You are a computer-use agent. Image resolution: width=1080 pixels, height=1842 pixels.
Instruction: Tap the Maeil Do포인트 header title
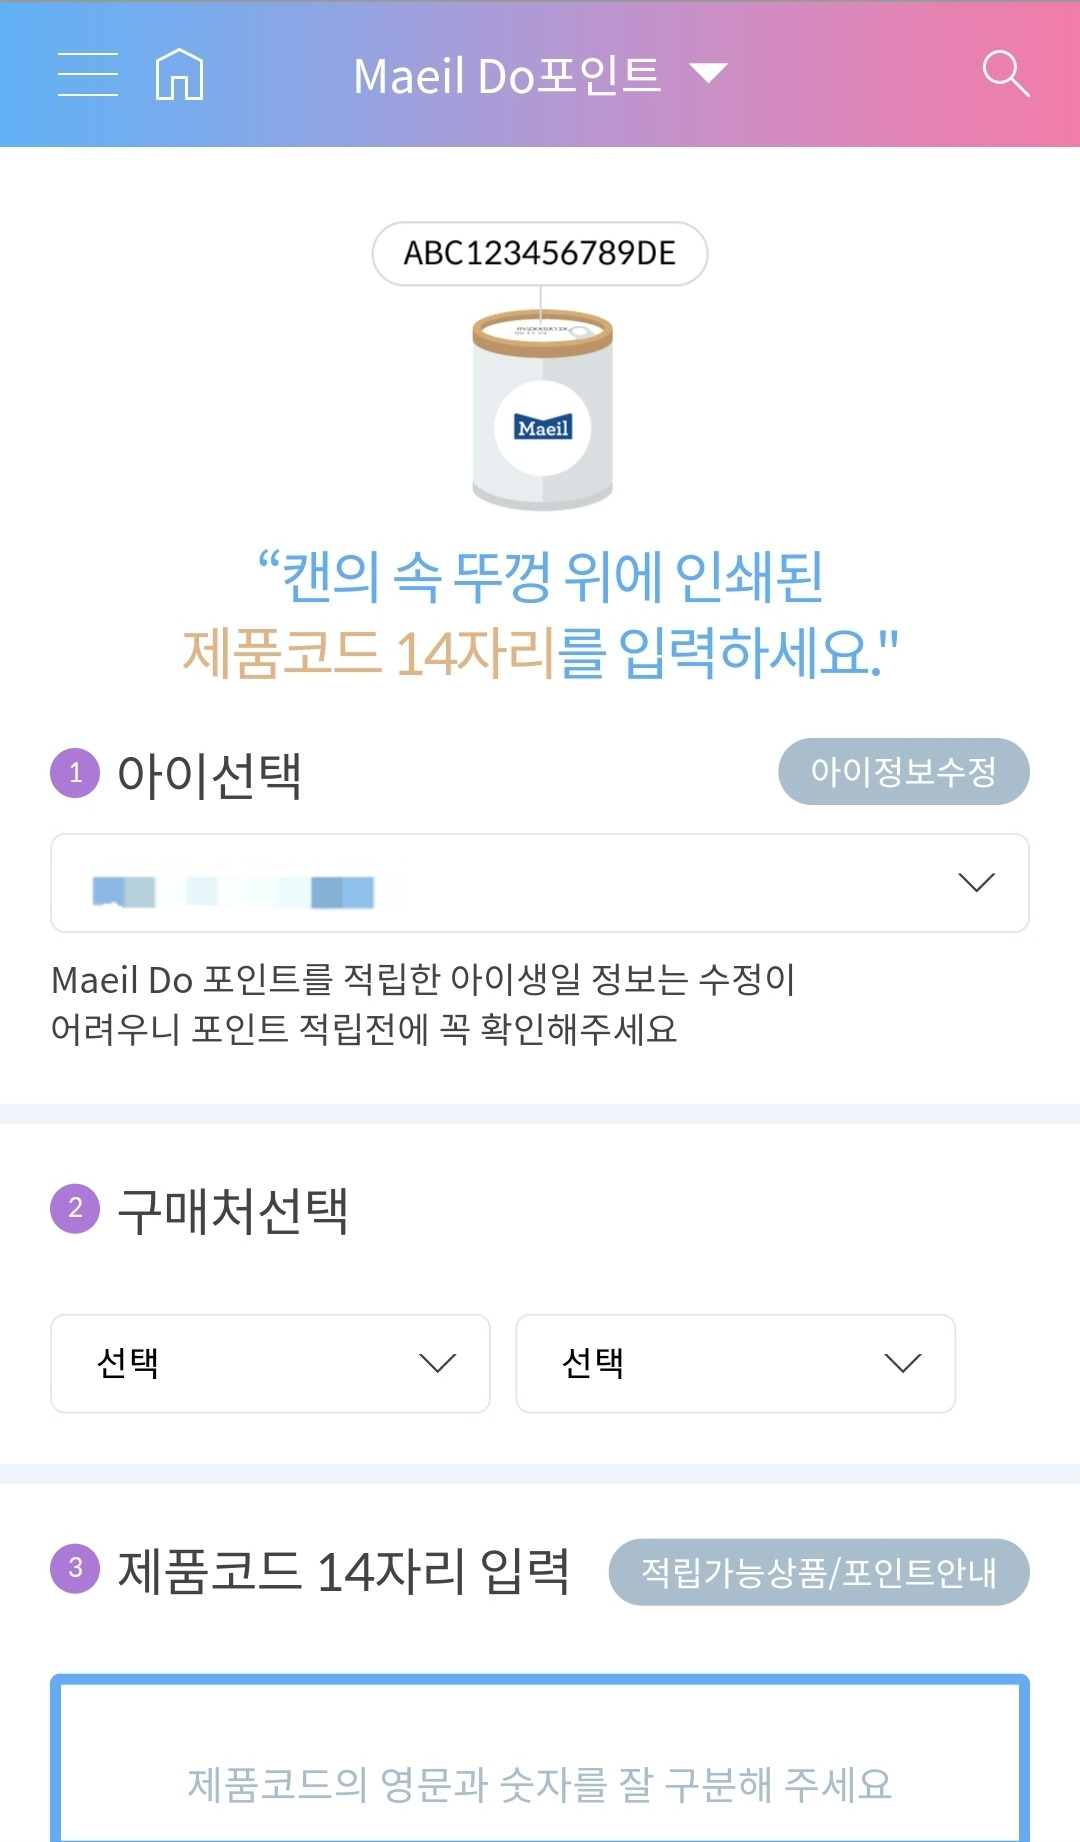tap(507, 75)
